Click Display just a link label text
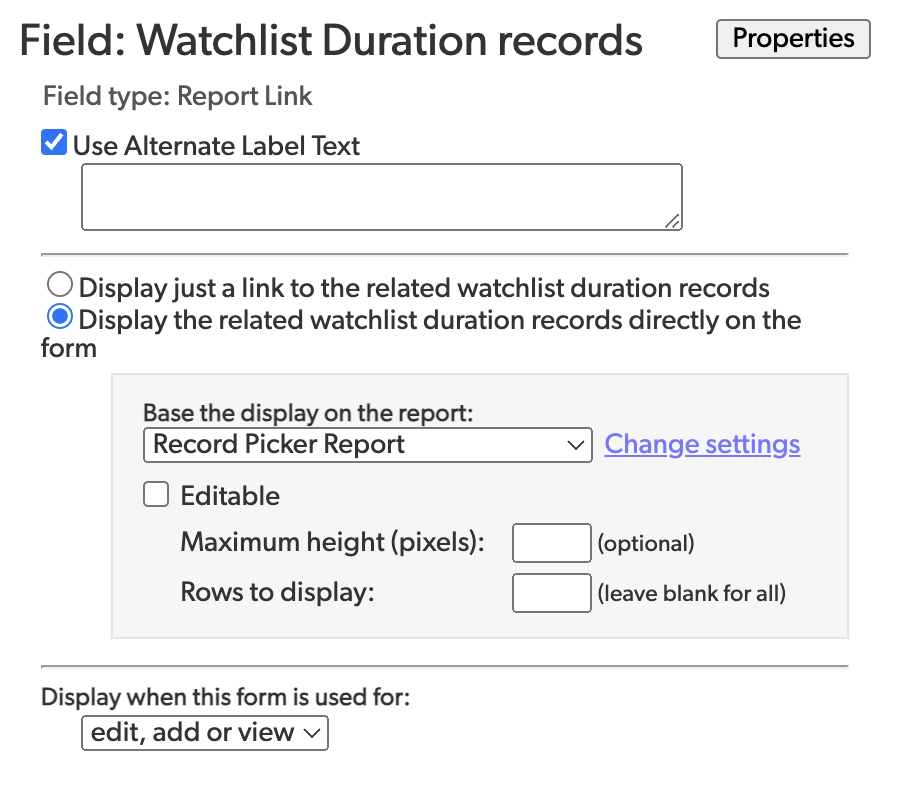924x792 pixels. pyautogui.click(x=424, y=288)
